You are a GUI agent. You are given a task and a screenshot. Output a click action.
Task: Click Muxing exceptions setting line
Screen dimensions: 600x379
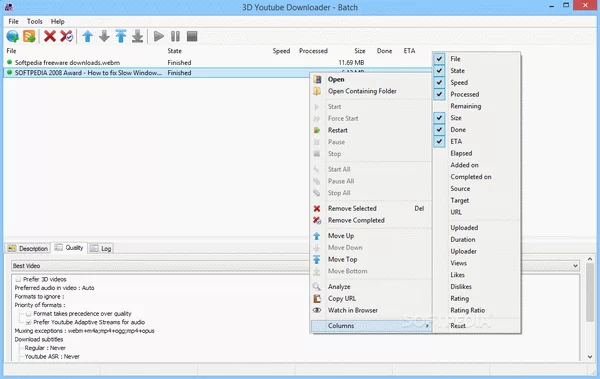pos(85,331)
